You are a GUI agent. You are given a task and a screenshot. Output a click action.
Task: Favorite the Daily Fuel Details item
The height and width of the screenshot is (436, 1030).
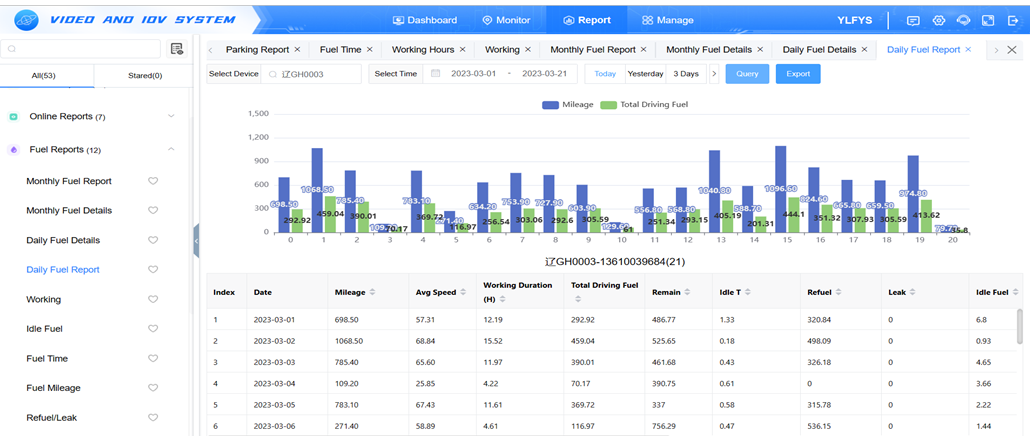coord(153,240)
